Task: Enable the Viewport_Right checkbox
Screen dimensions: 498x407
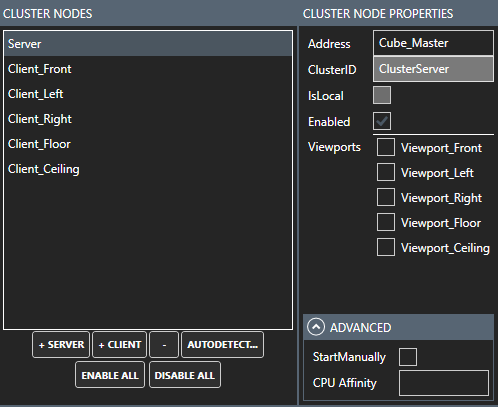Action: [386, 197]
